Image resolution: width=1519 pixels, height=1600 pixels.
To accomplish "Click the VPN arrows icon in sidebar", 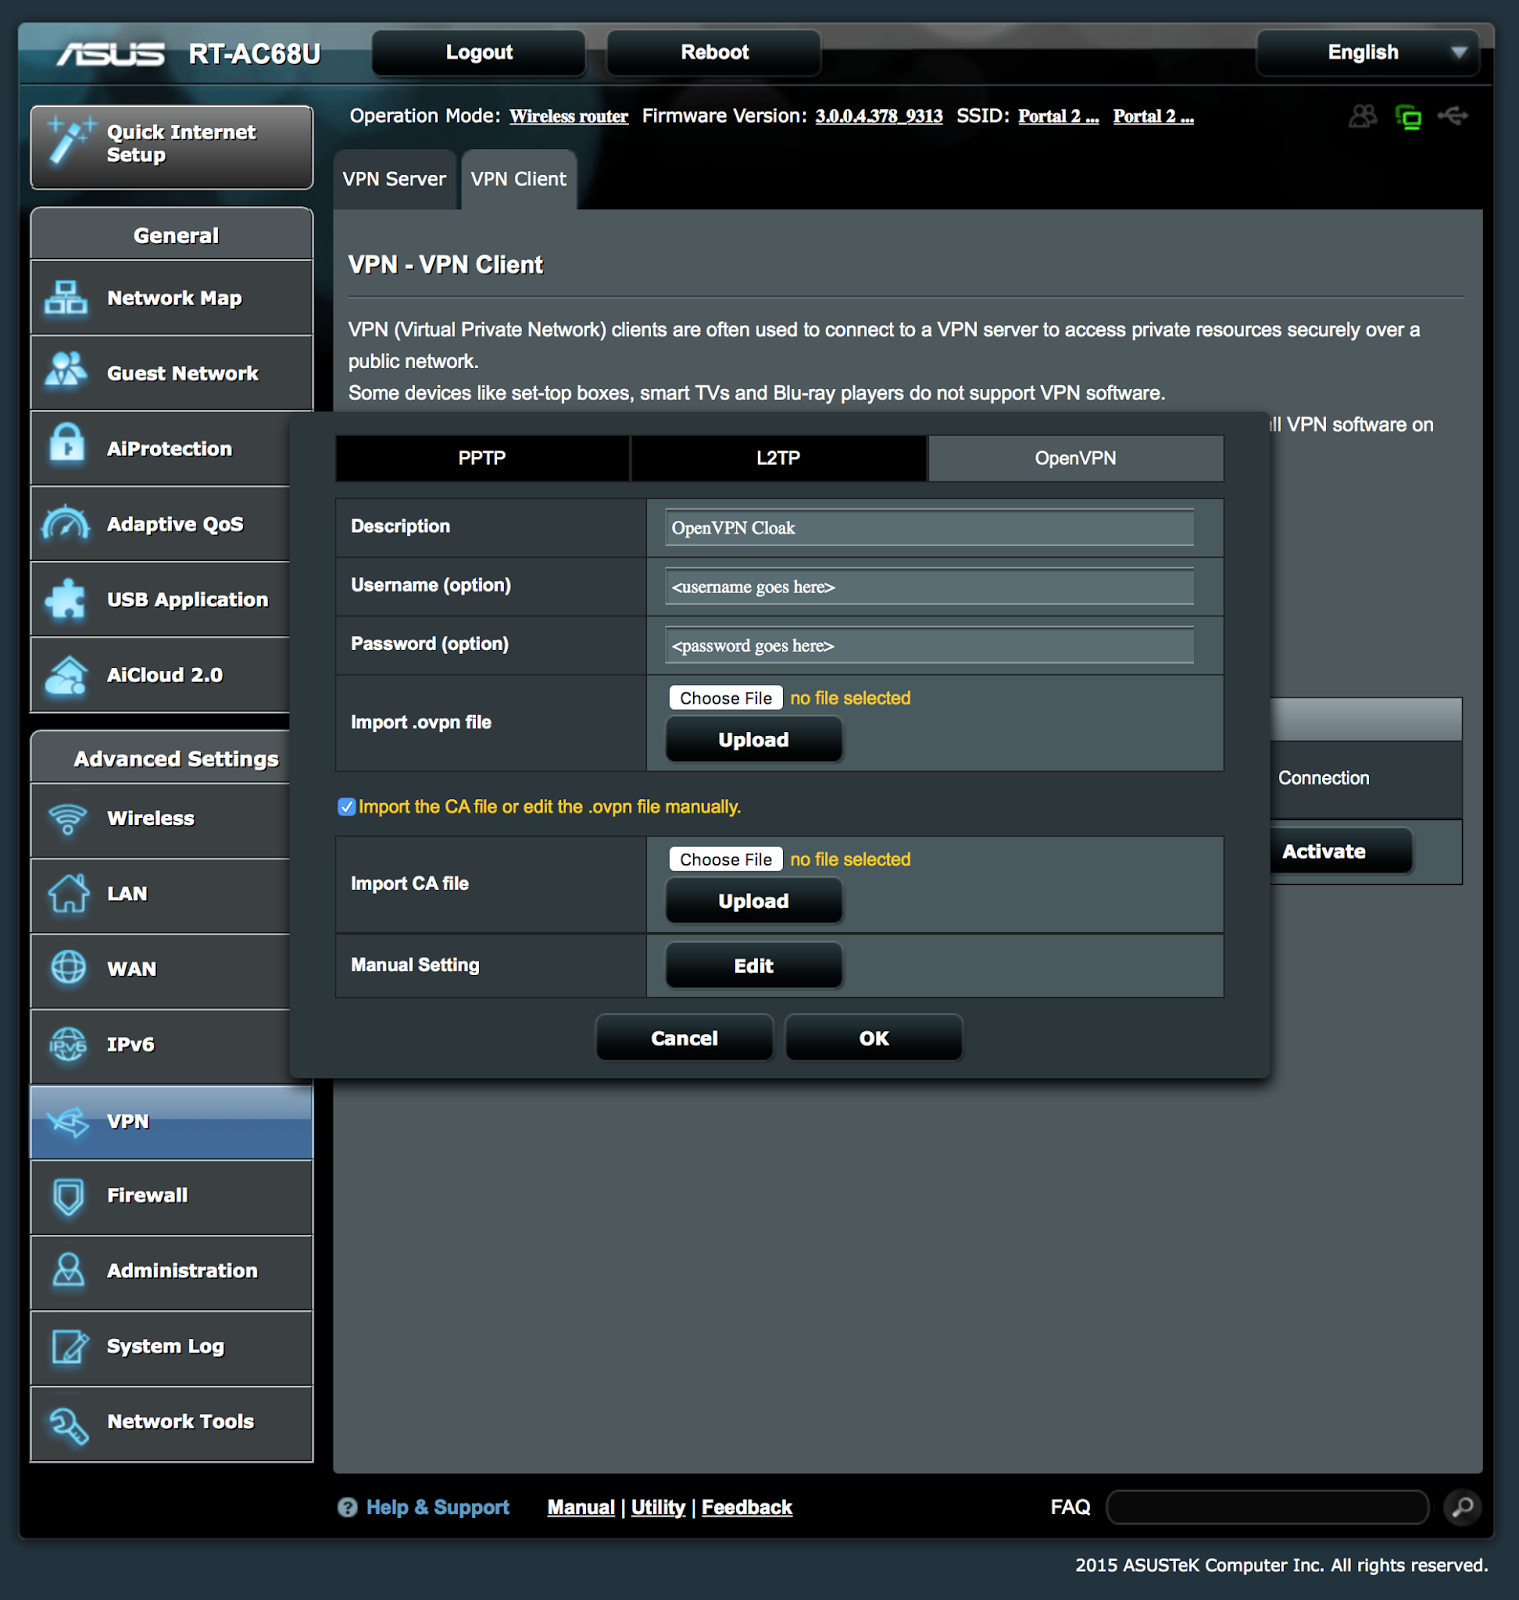I will [68, 1121].
